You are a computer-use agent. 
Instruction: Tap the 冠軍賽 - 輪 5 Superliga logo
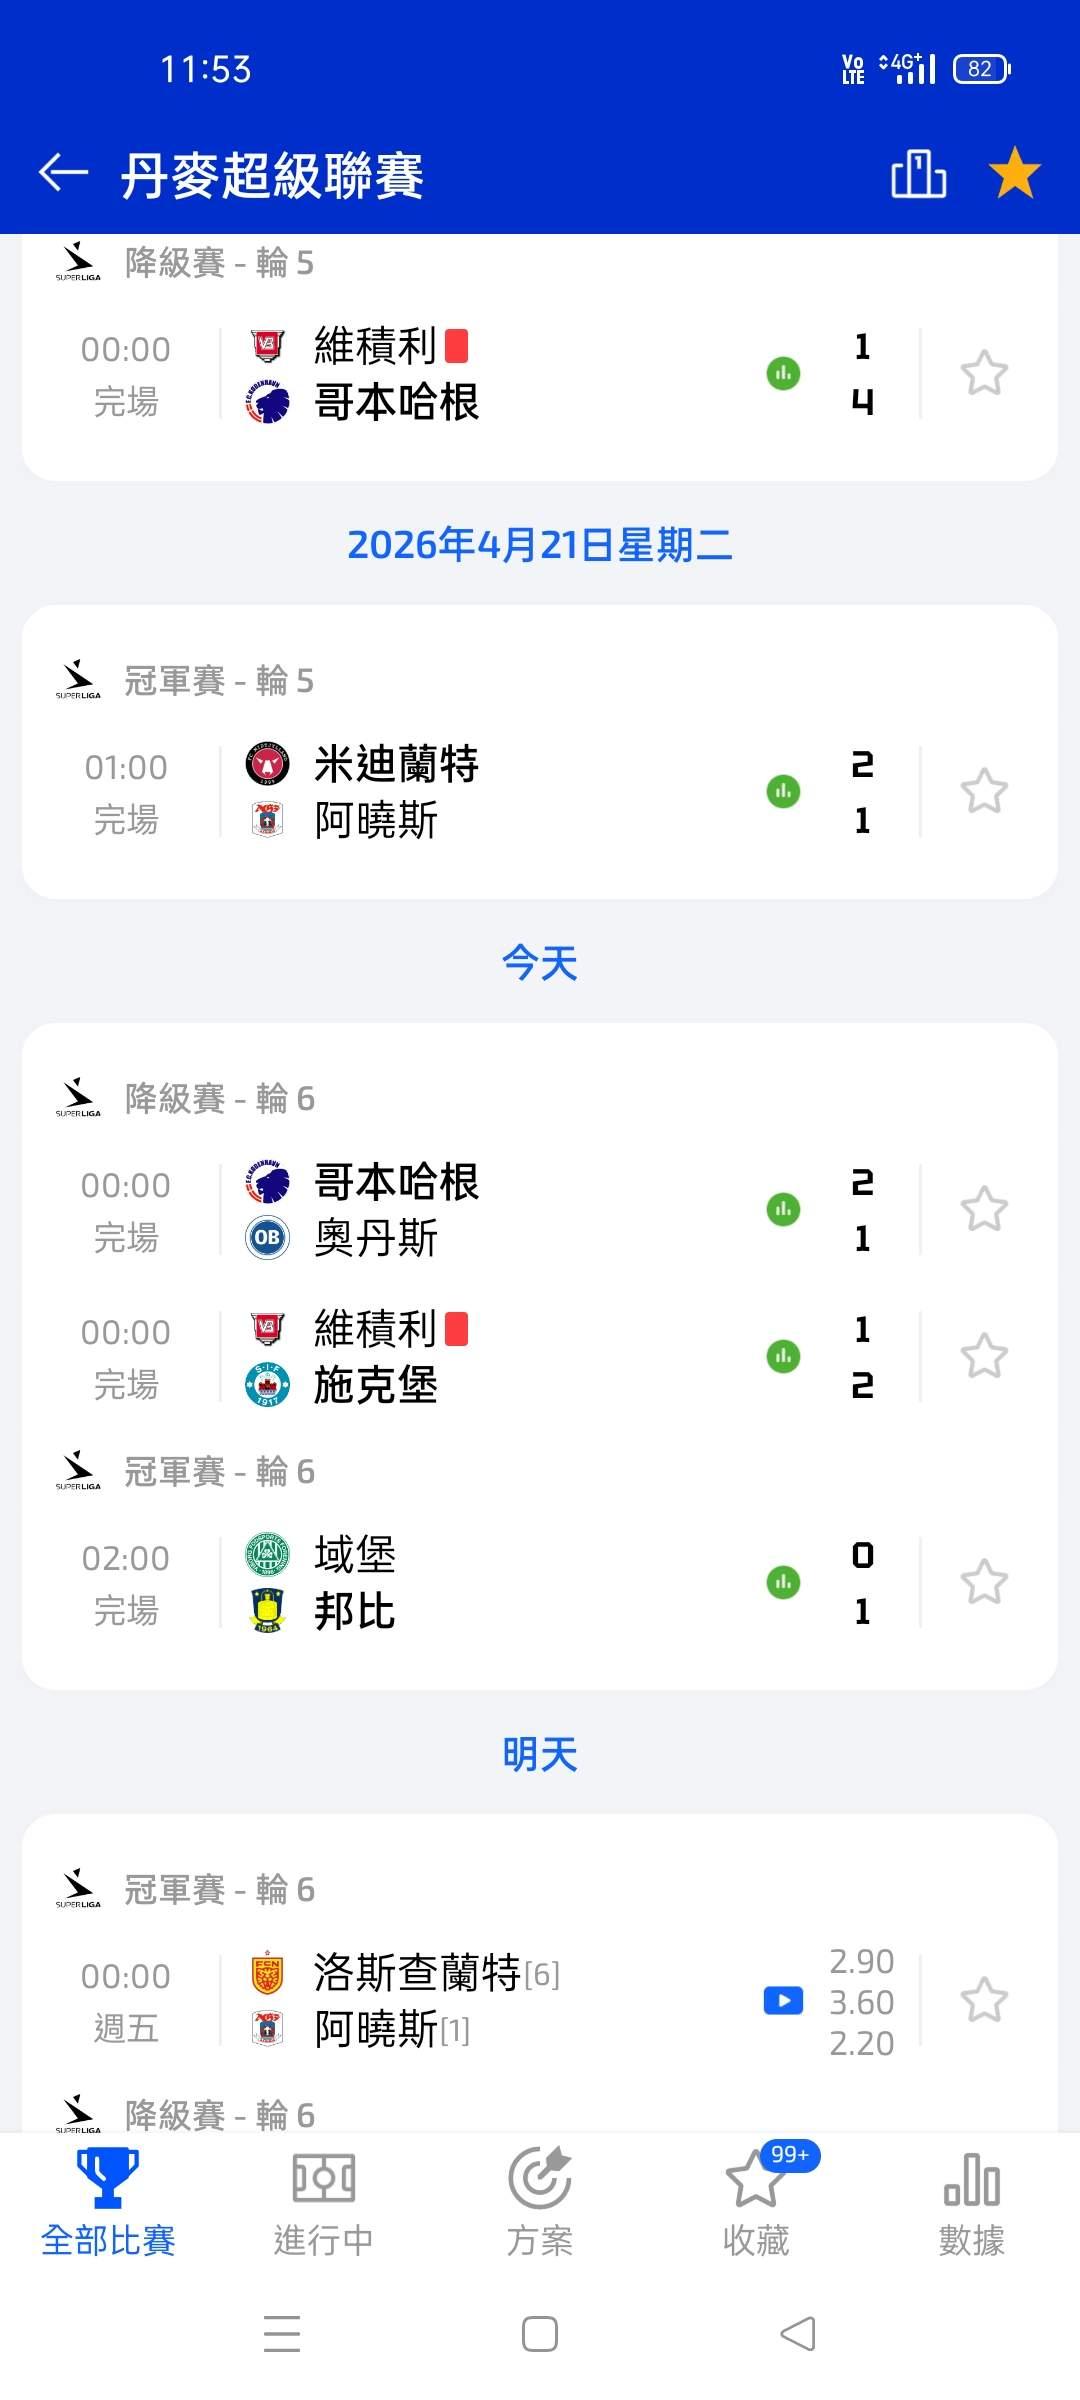pyautogui.click(x=78, y=681)
